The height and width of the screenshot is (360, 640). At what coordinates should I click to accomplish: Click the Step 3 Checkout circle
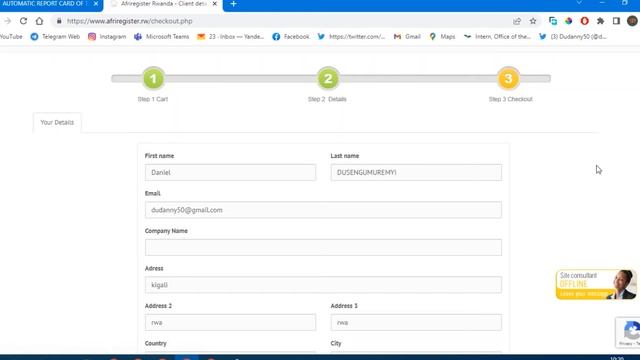pyautogui.click(x=508, y=78)
